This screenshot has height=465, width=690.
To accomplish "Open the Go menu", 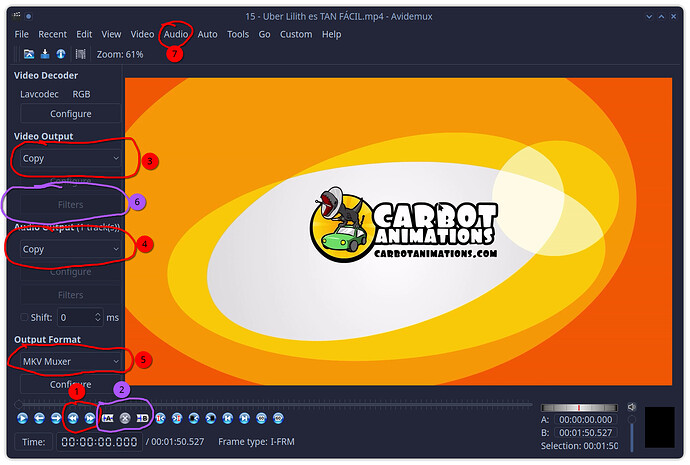I will click(264, 34).
